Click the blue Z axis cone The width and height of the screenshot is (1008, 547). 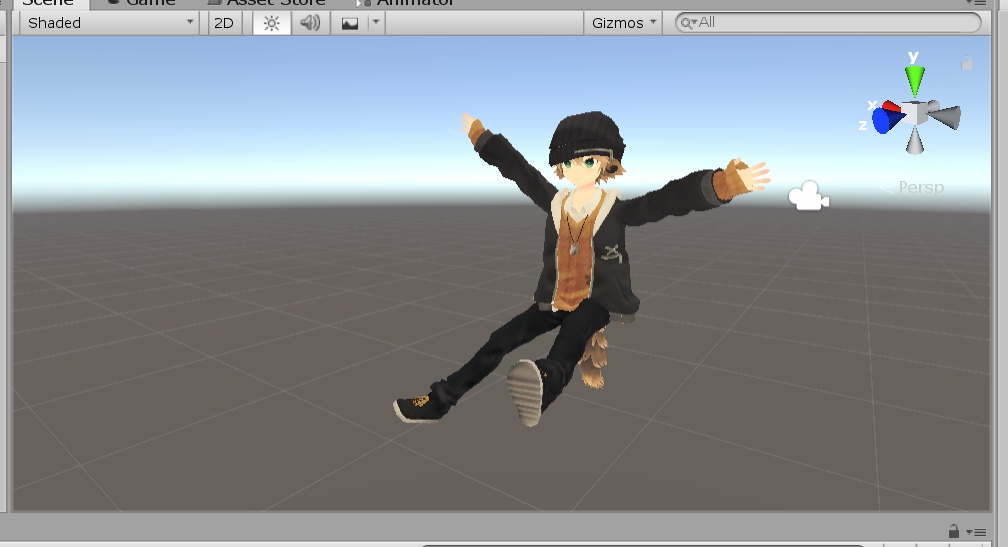tap(887, 120)
